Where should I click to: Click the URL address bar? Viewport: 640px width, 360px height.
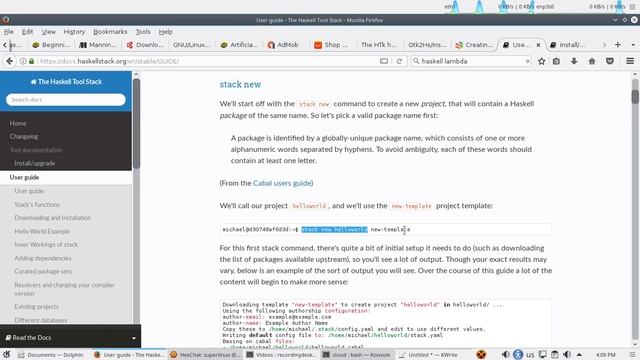coord(208,61)
